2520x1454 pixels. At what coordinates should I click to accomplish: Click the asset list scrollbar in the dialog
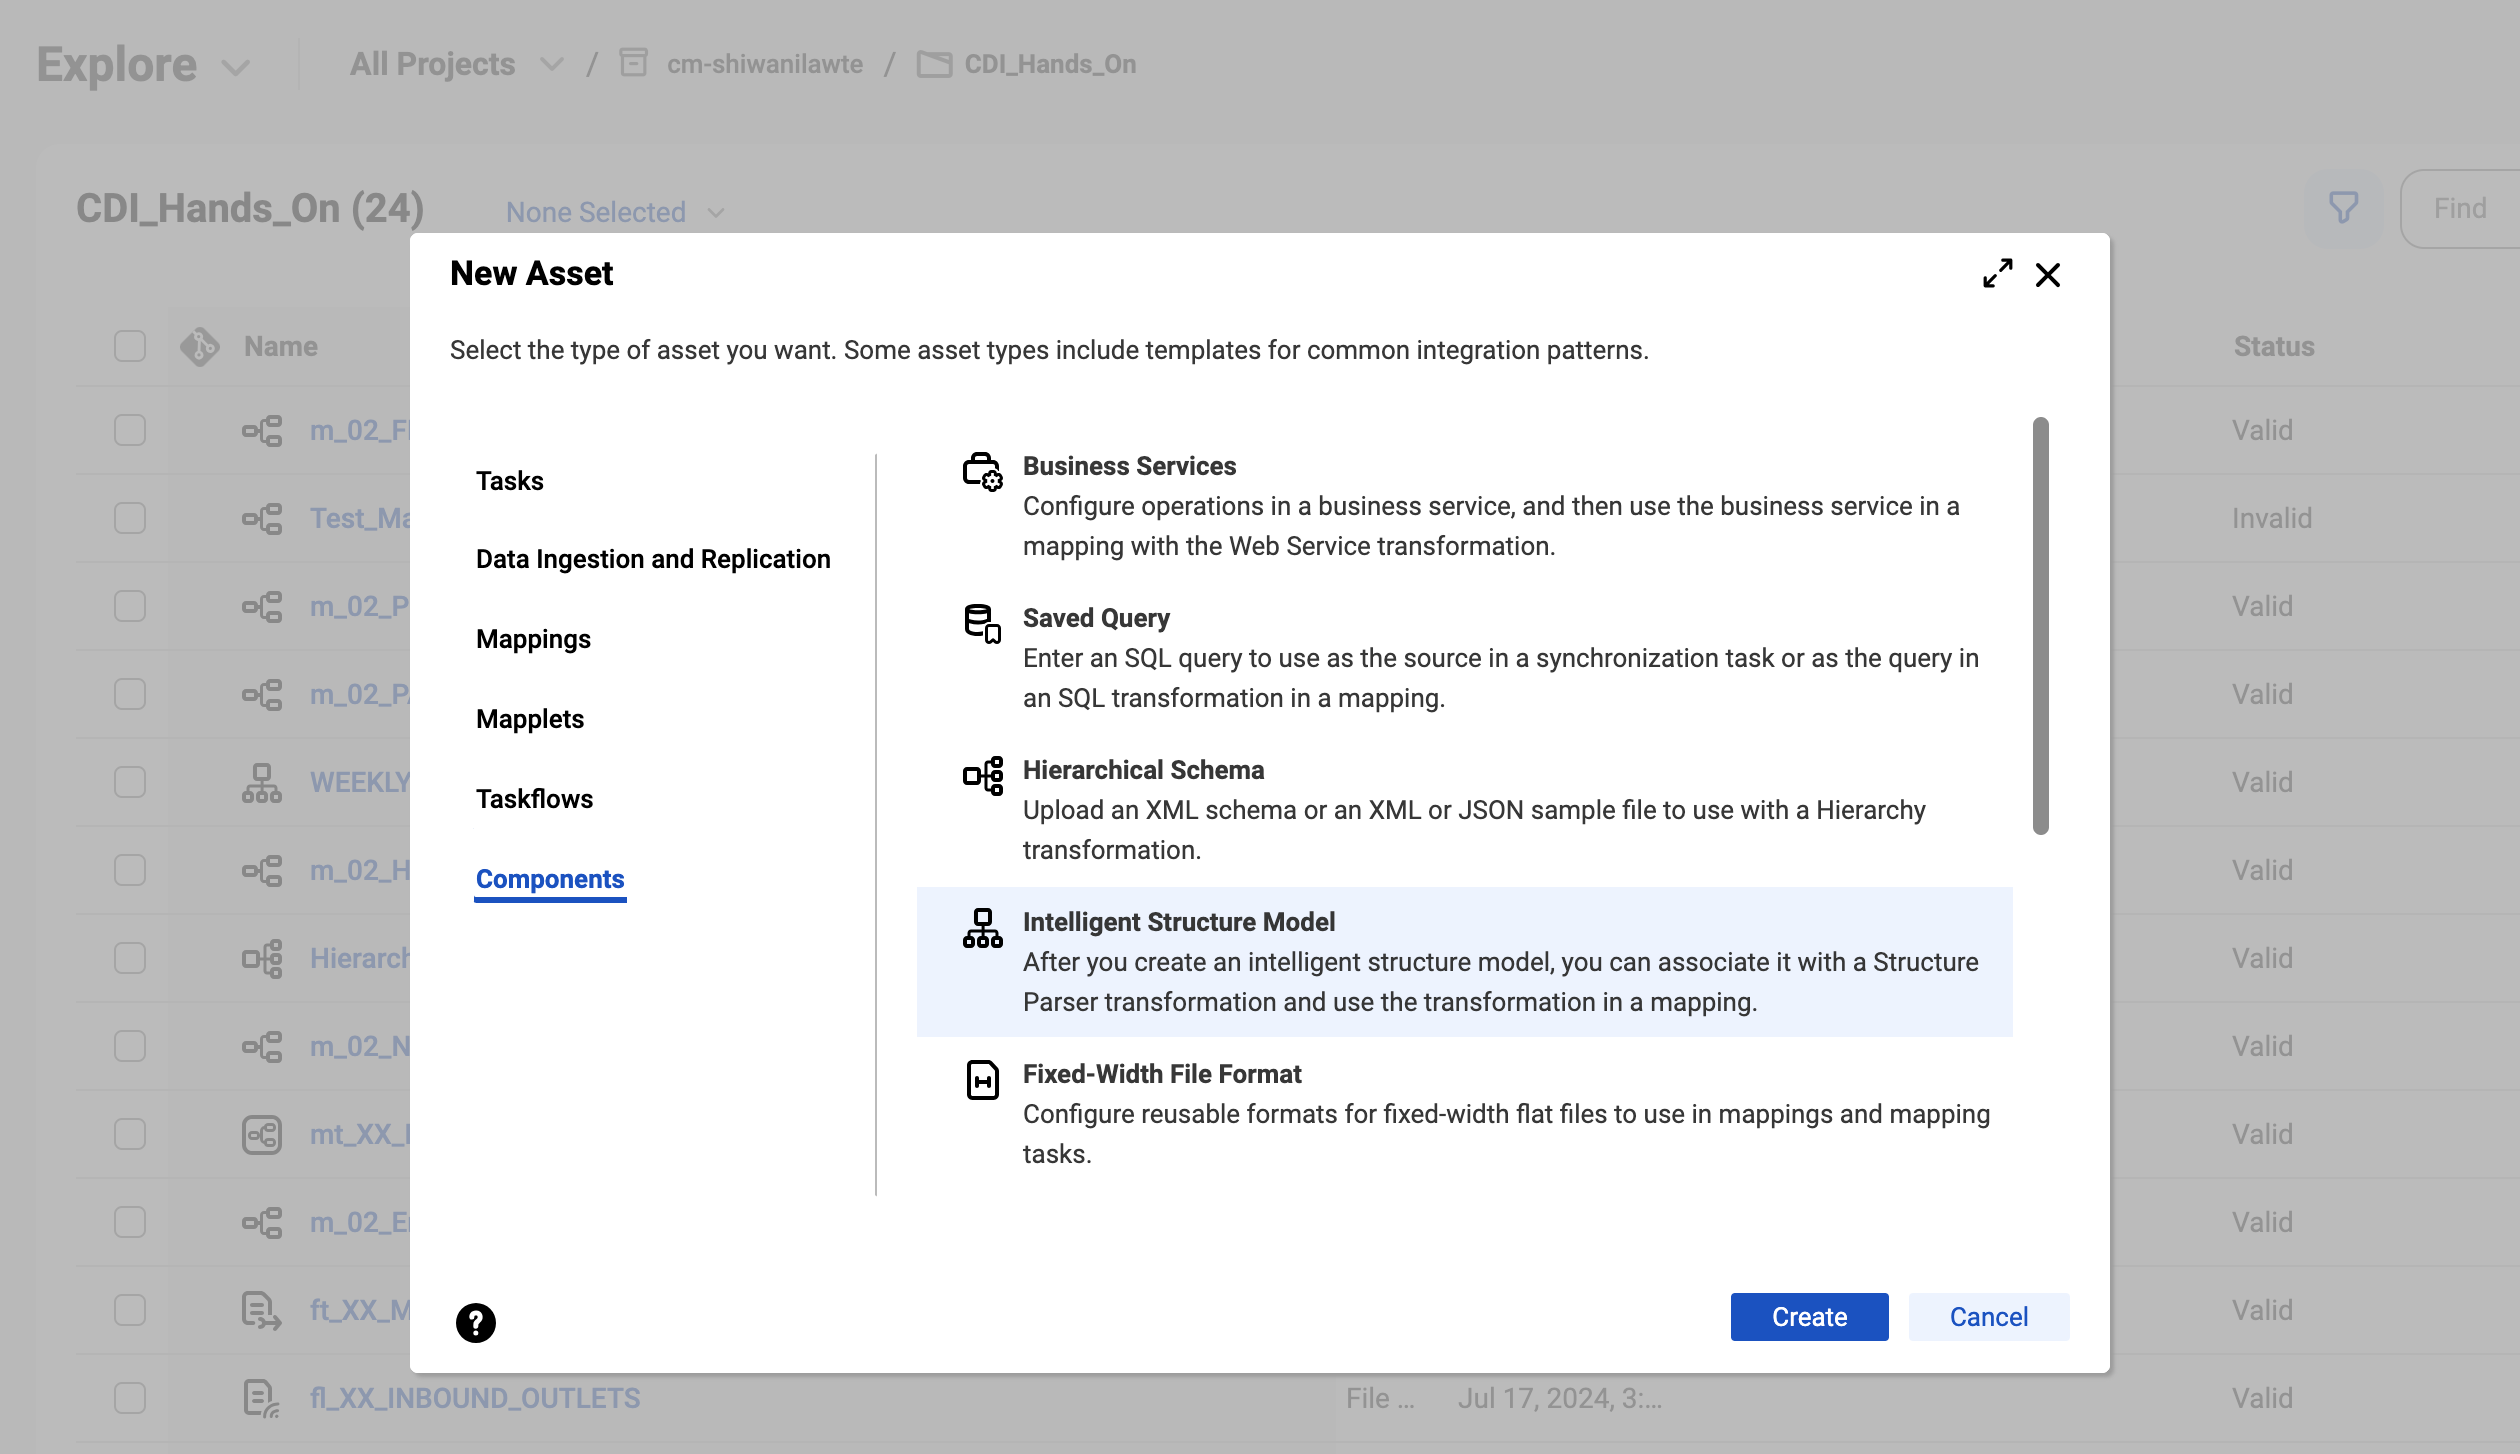(2040, 625)
